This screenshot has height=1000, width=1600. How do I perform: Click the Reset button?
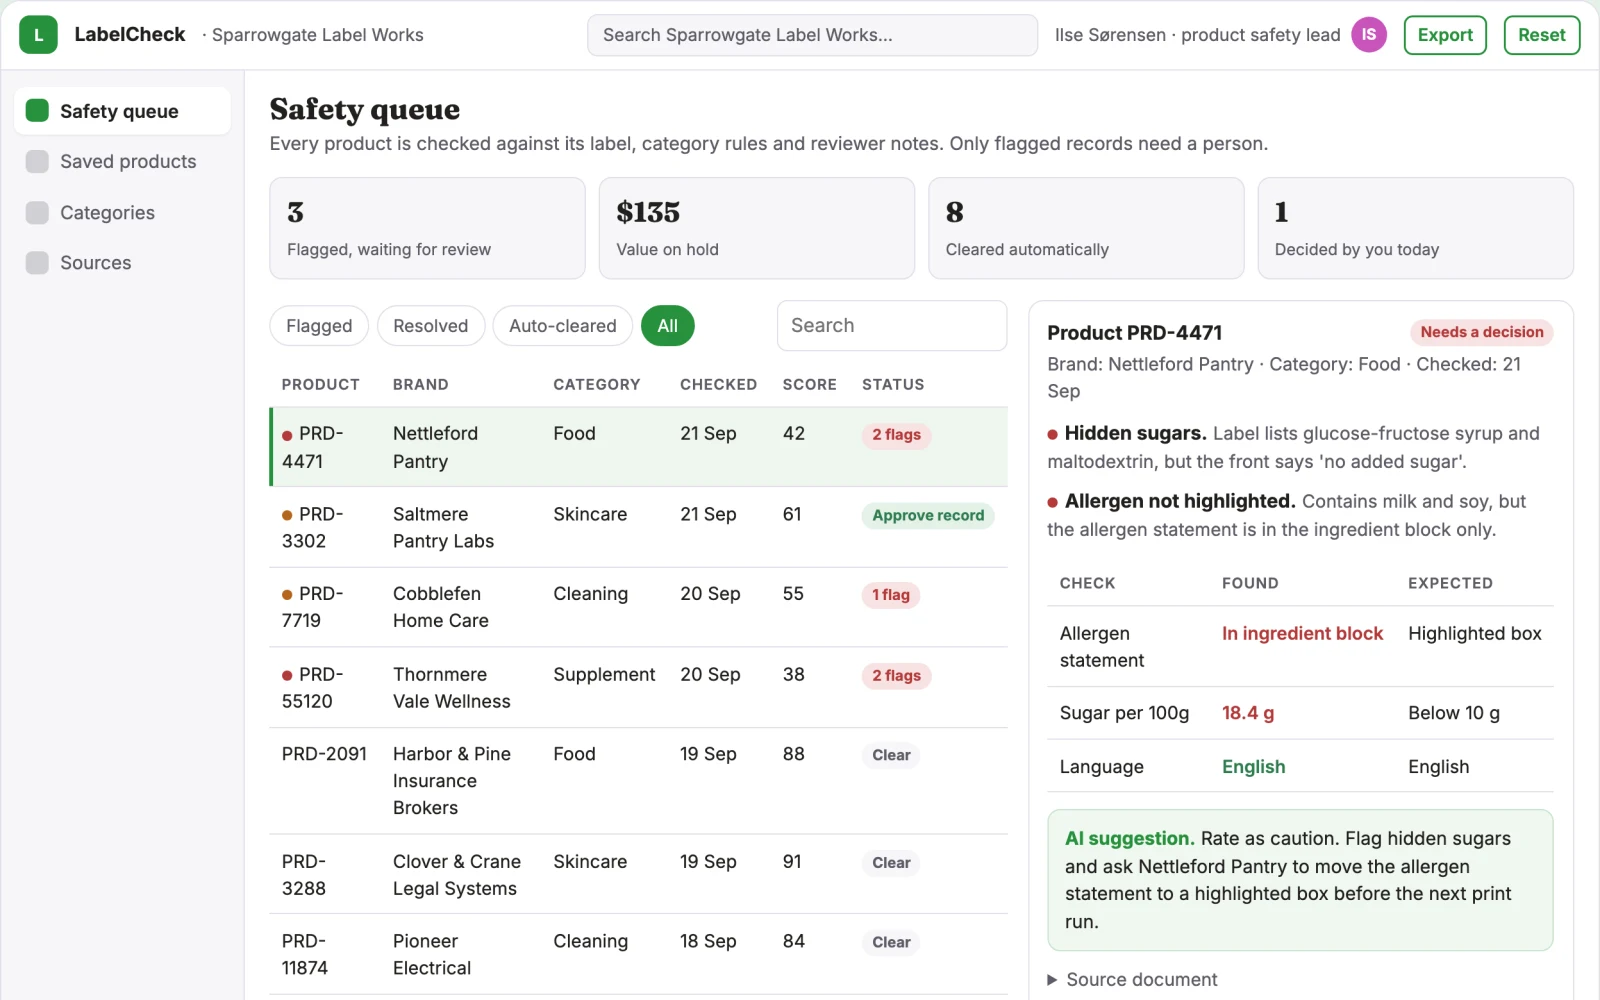(1542, 35)
